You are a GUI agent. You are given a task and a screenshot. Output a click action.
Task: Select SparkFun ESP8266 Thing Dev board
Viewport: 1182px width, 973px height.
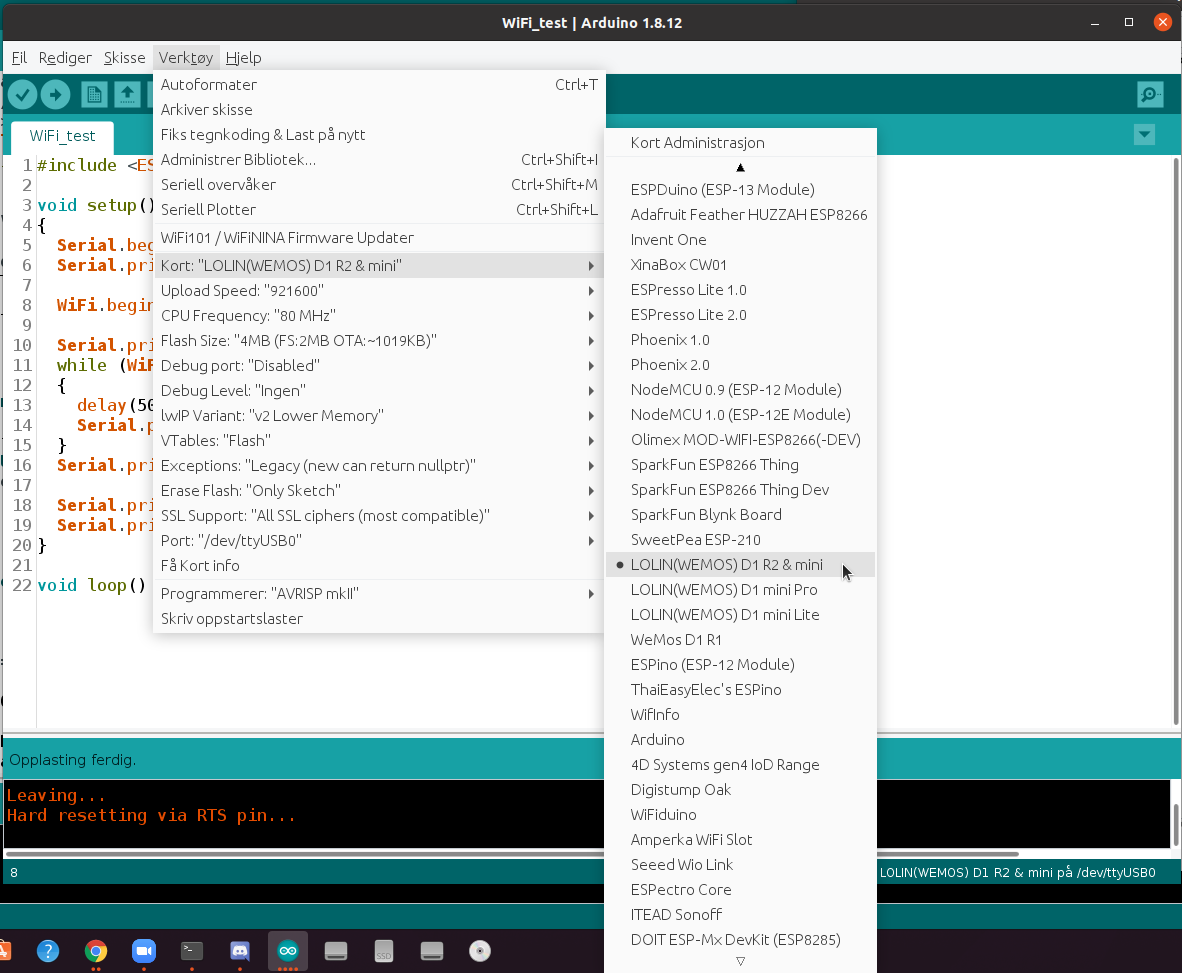pyautogui.click(x=740, y=490)
